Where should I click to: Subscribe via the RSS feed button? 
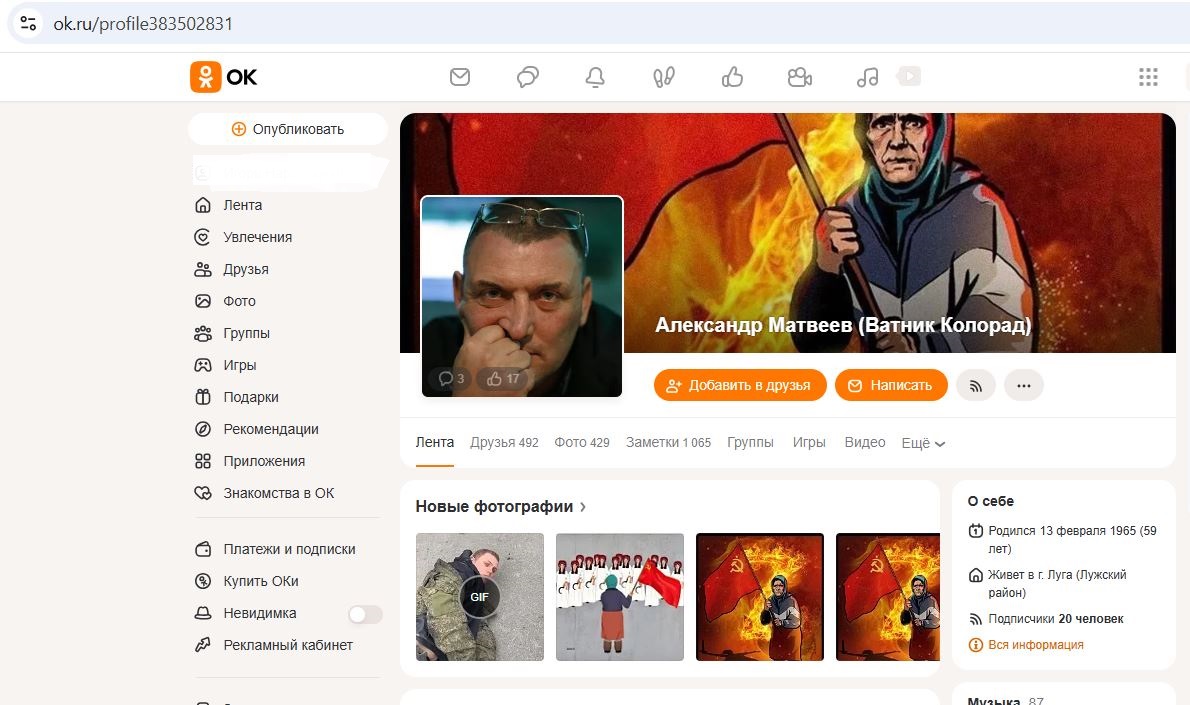[x=976, y=386]
